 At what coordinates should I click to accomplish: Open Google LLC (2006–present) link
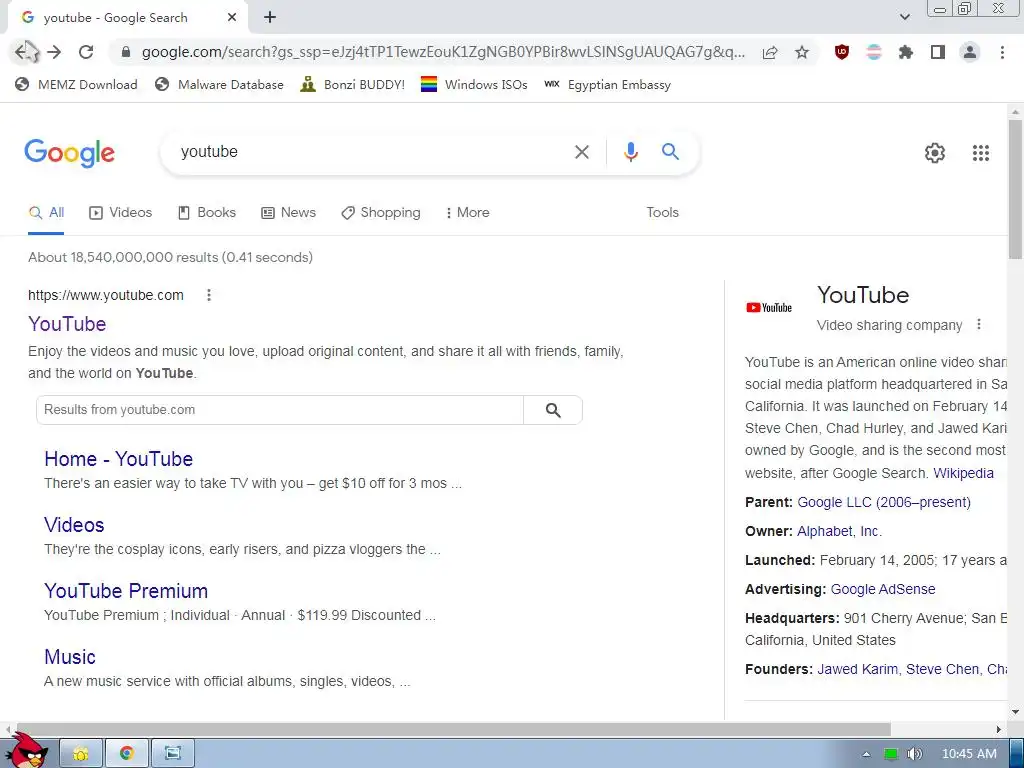884,502
